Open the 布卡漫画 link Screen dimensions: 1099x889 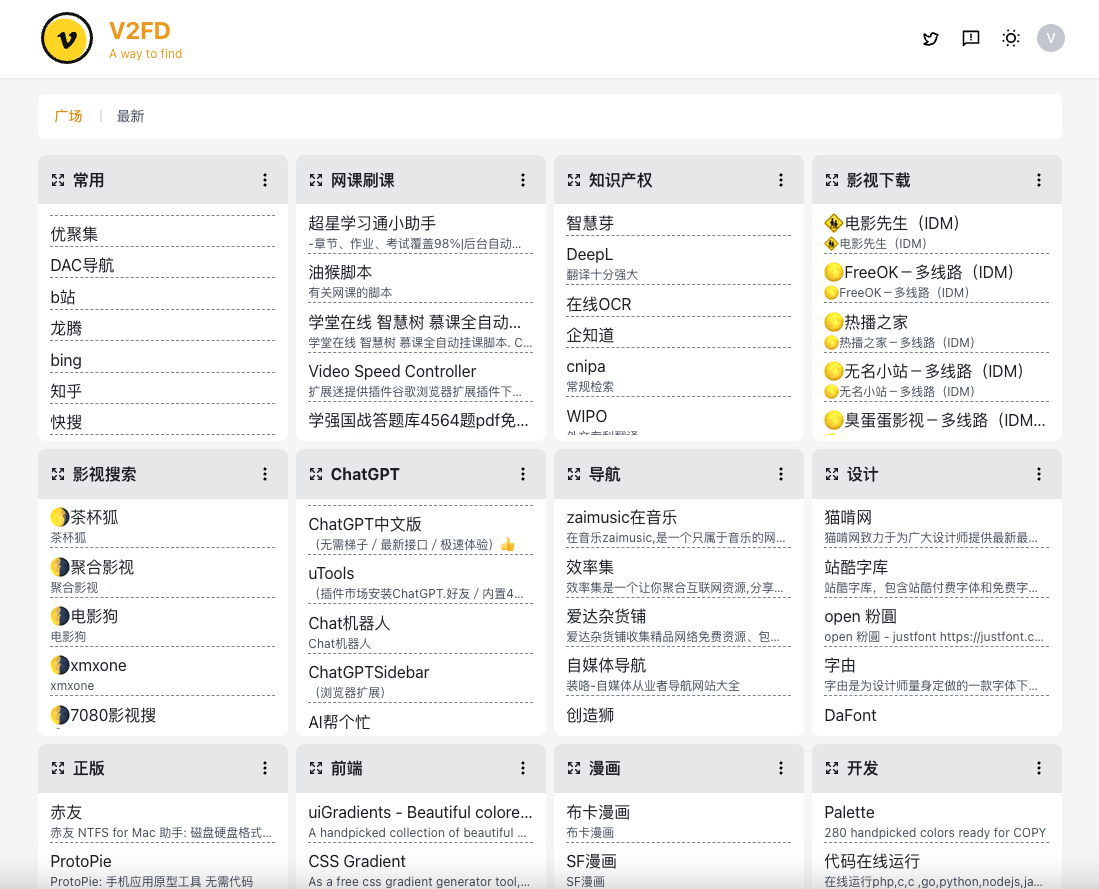598,813
